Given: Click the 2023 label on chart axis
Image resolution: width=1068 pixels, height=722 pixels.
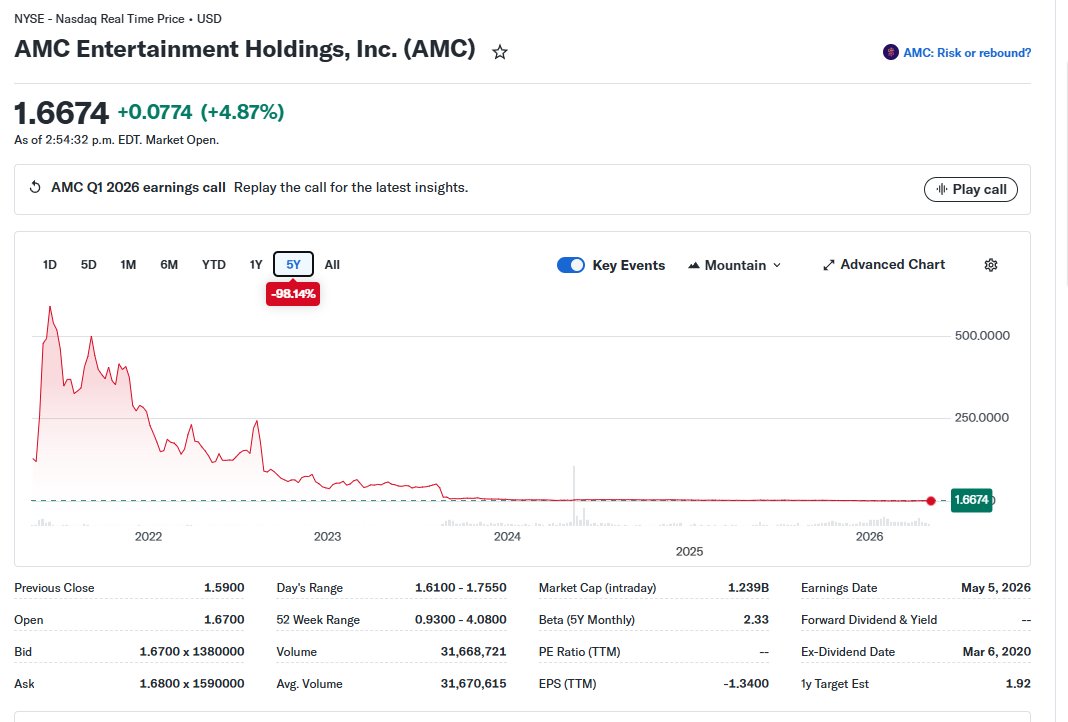Looking at the screenshot, I should coord(328,537).
